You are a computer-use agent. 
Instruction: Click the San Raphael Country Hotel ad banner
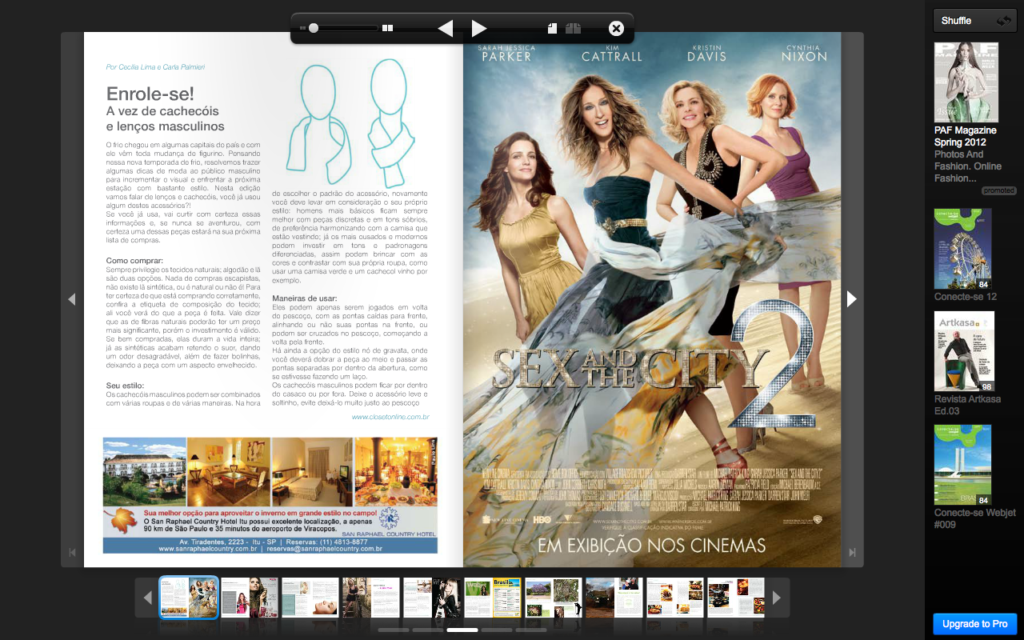[270, 495]
